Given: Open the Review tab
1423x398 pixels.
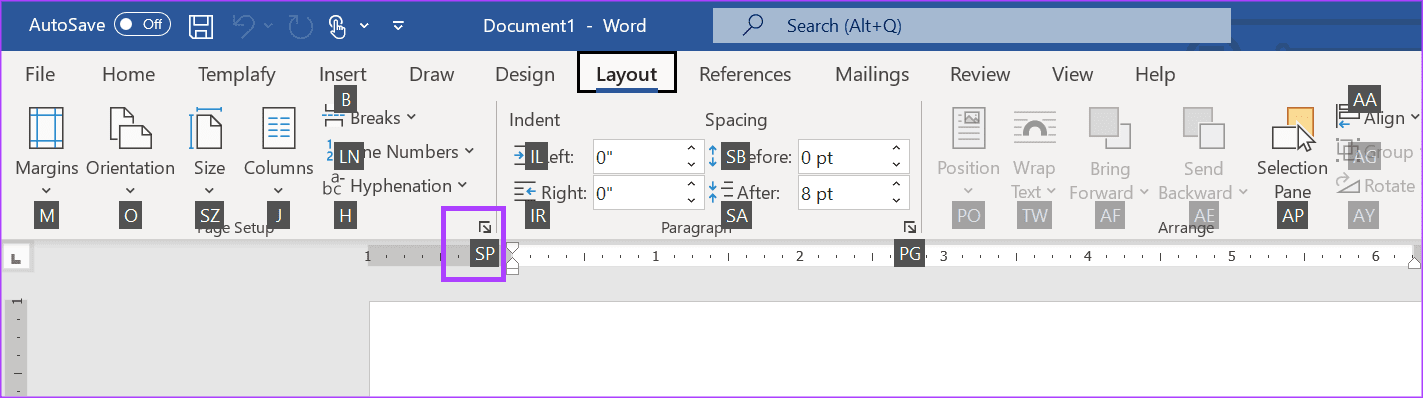Looking at the screenshot, I should click(980, 74).
